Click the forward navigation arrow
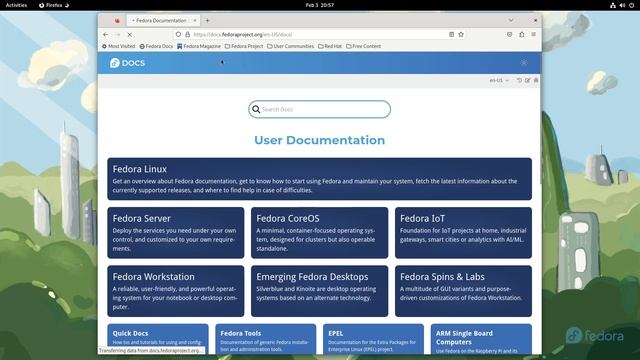Image resolution: width=640 pixels, height=360 pixels. click(x=118, y=35)
